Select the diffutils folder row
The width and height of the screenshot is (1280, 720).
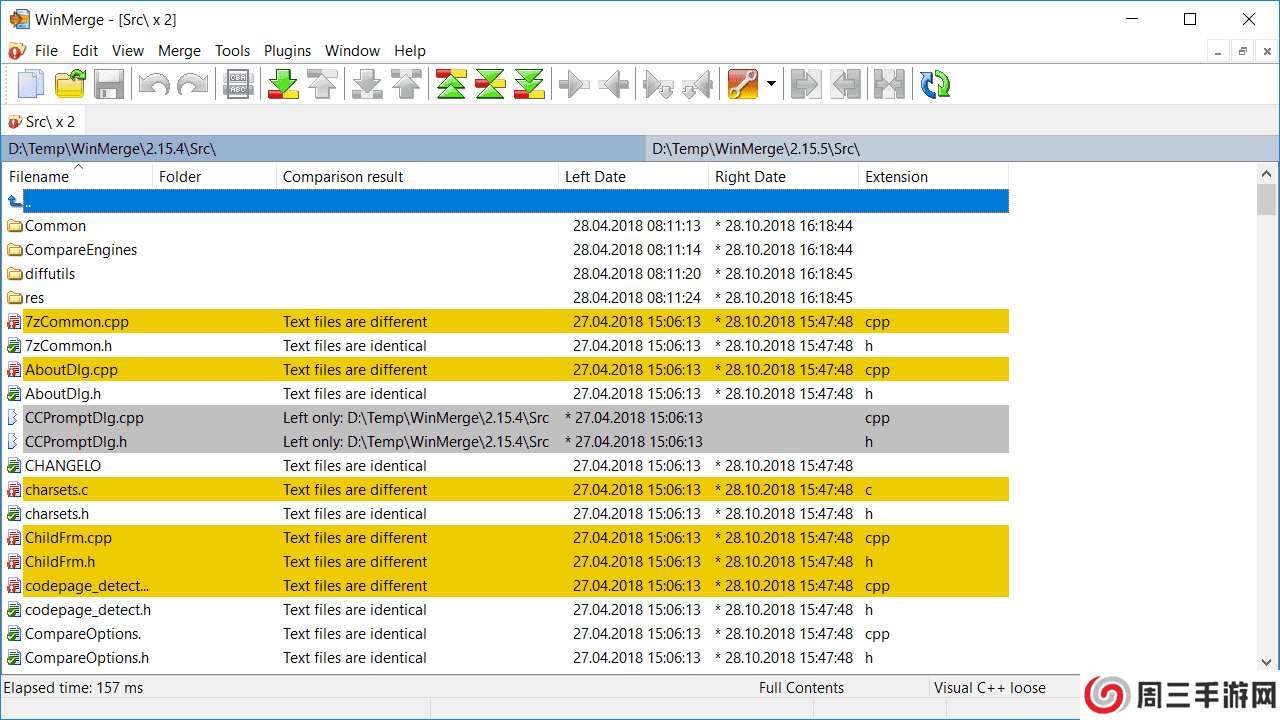coord(506,274)
